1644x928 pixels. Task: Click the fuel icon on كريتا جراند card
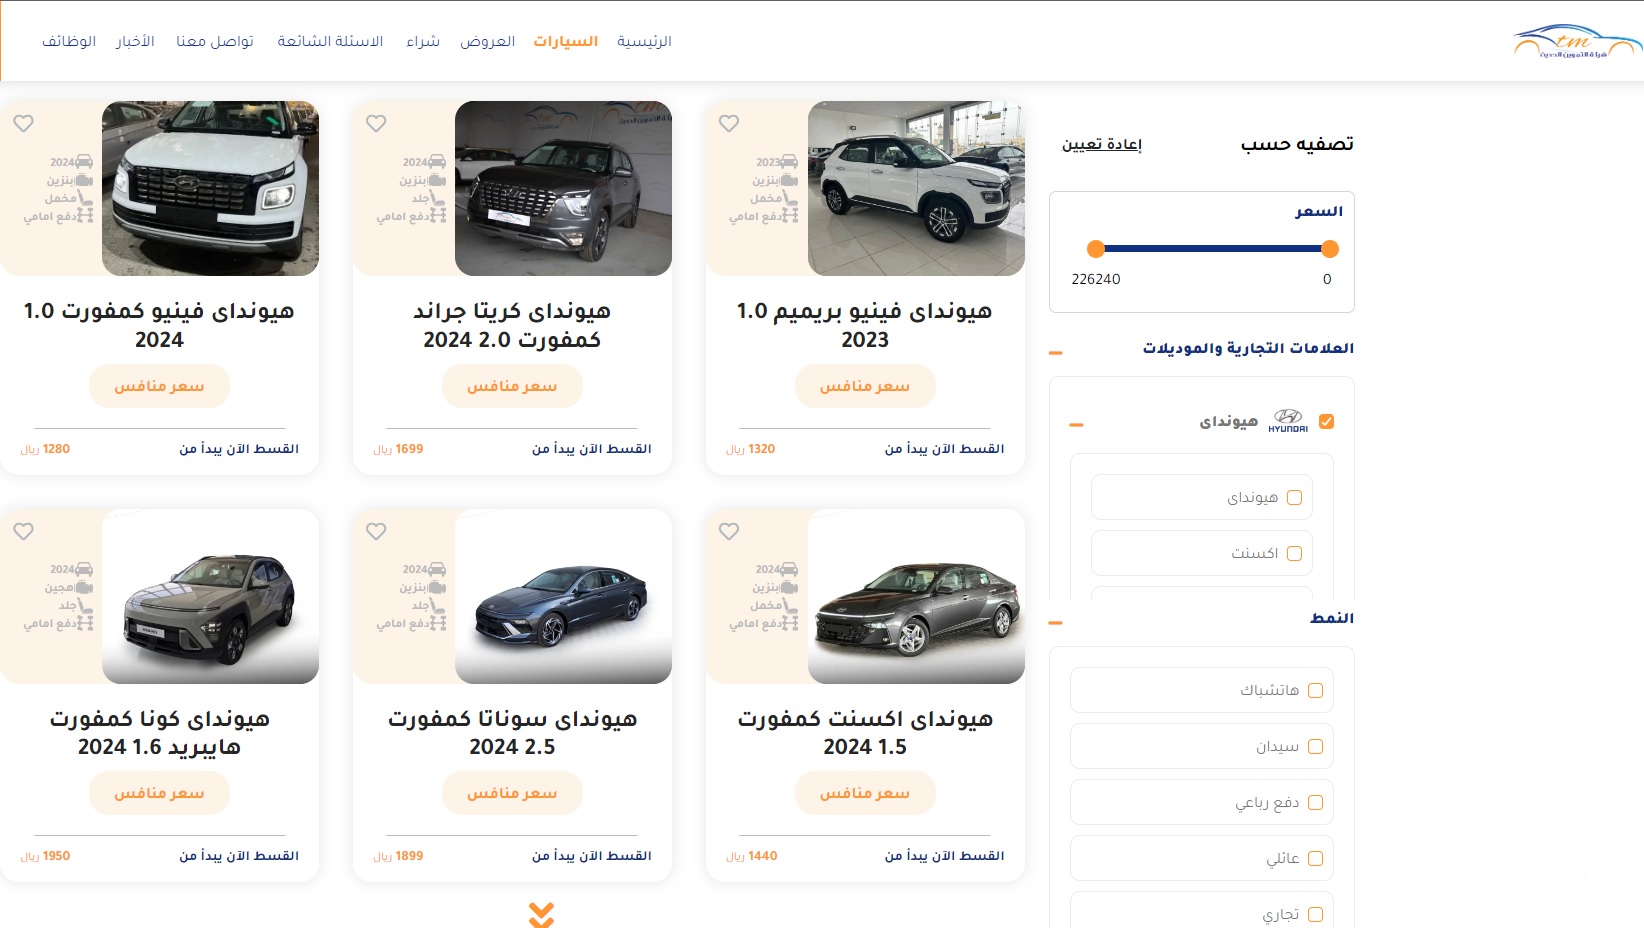[x=437, y=180]
